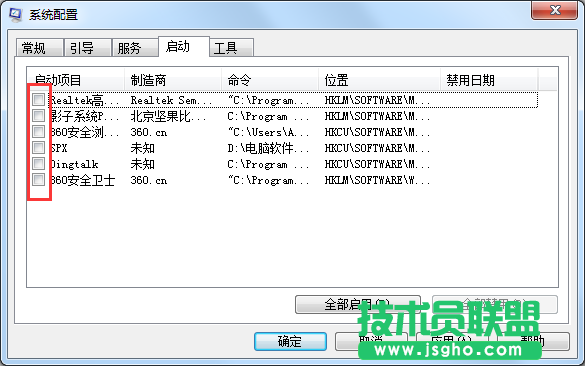This screenshot has height=366, width=585.
Task: Sort by the 禁用日期 column header
Action: click(x=489, y=80)
